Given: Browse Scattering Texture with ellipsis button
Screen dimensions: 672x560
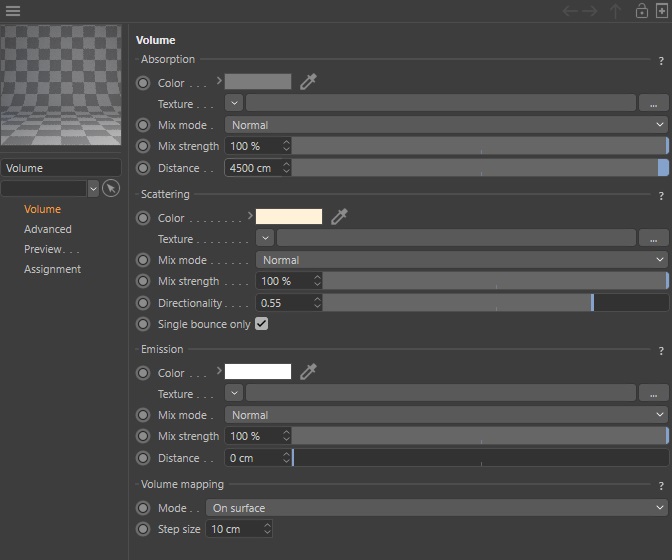Looking at the screenshot, I should pos(653,238).
